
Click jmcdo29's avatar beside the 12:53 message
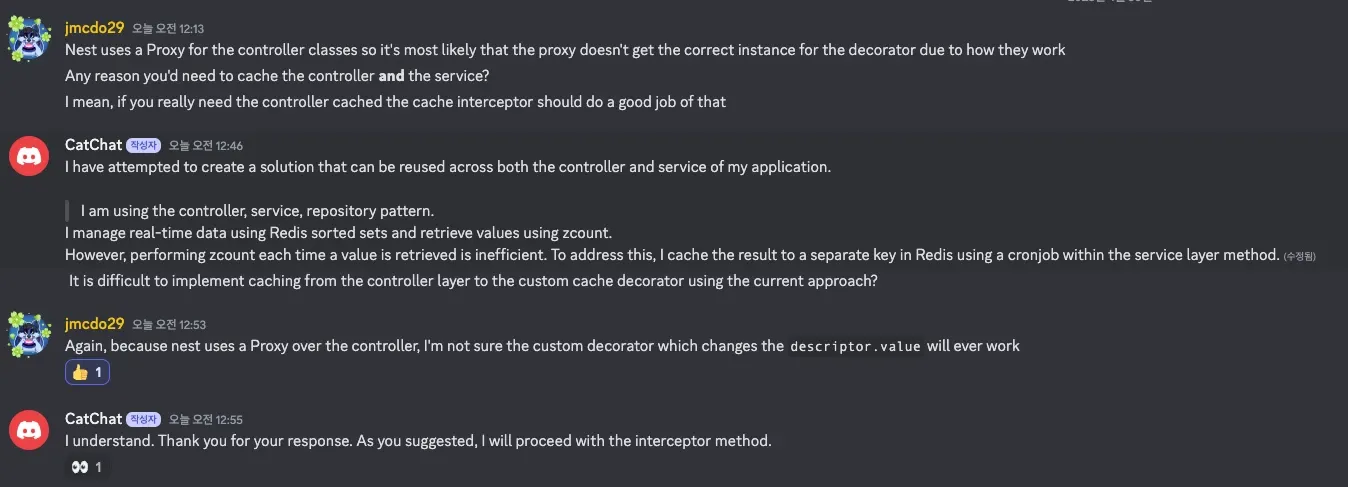click(x=30, y=334)
